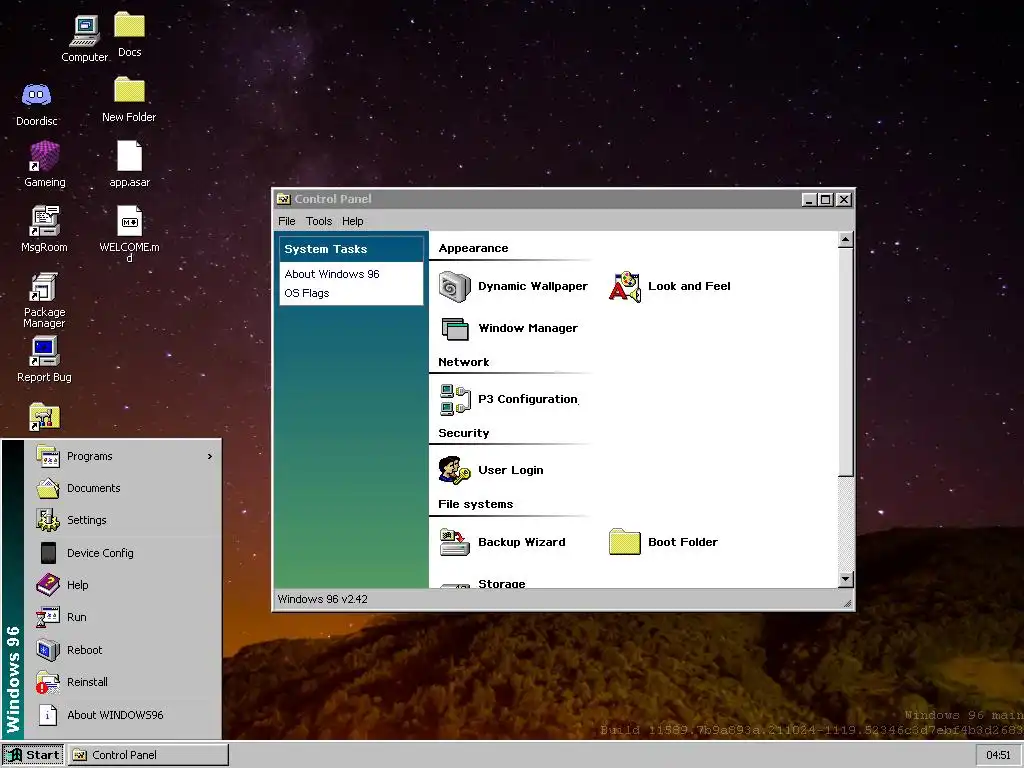Click the vertical scrollbar thumb in Control Panel
This screenshot has height=768, width=1024.
point(846,362)
